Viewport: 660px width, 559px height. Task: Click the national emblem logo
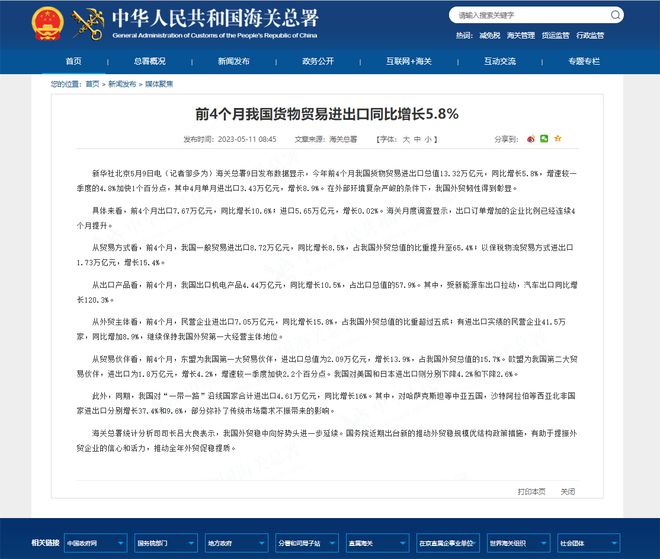48,24
